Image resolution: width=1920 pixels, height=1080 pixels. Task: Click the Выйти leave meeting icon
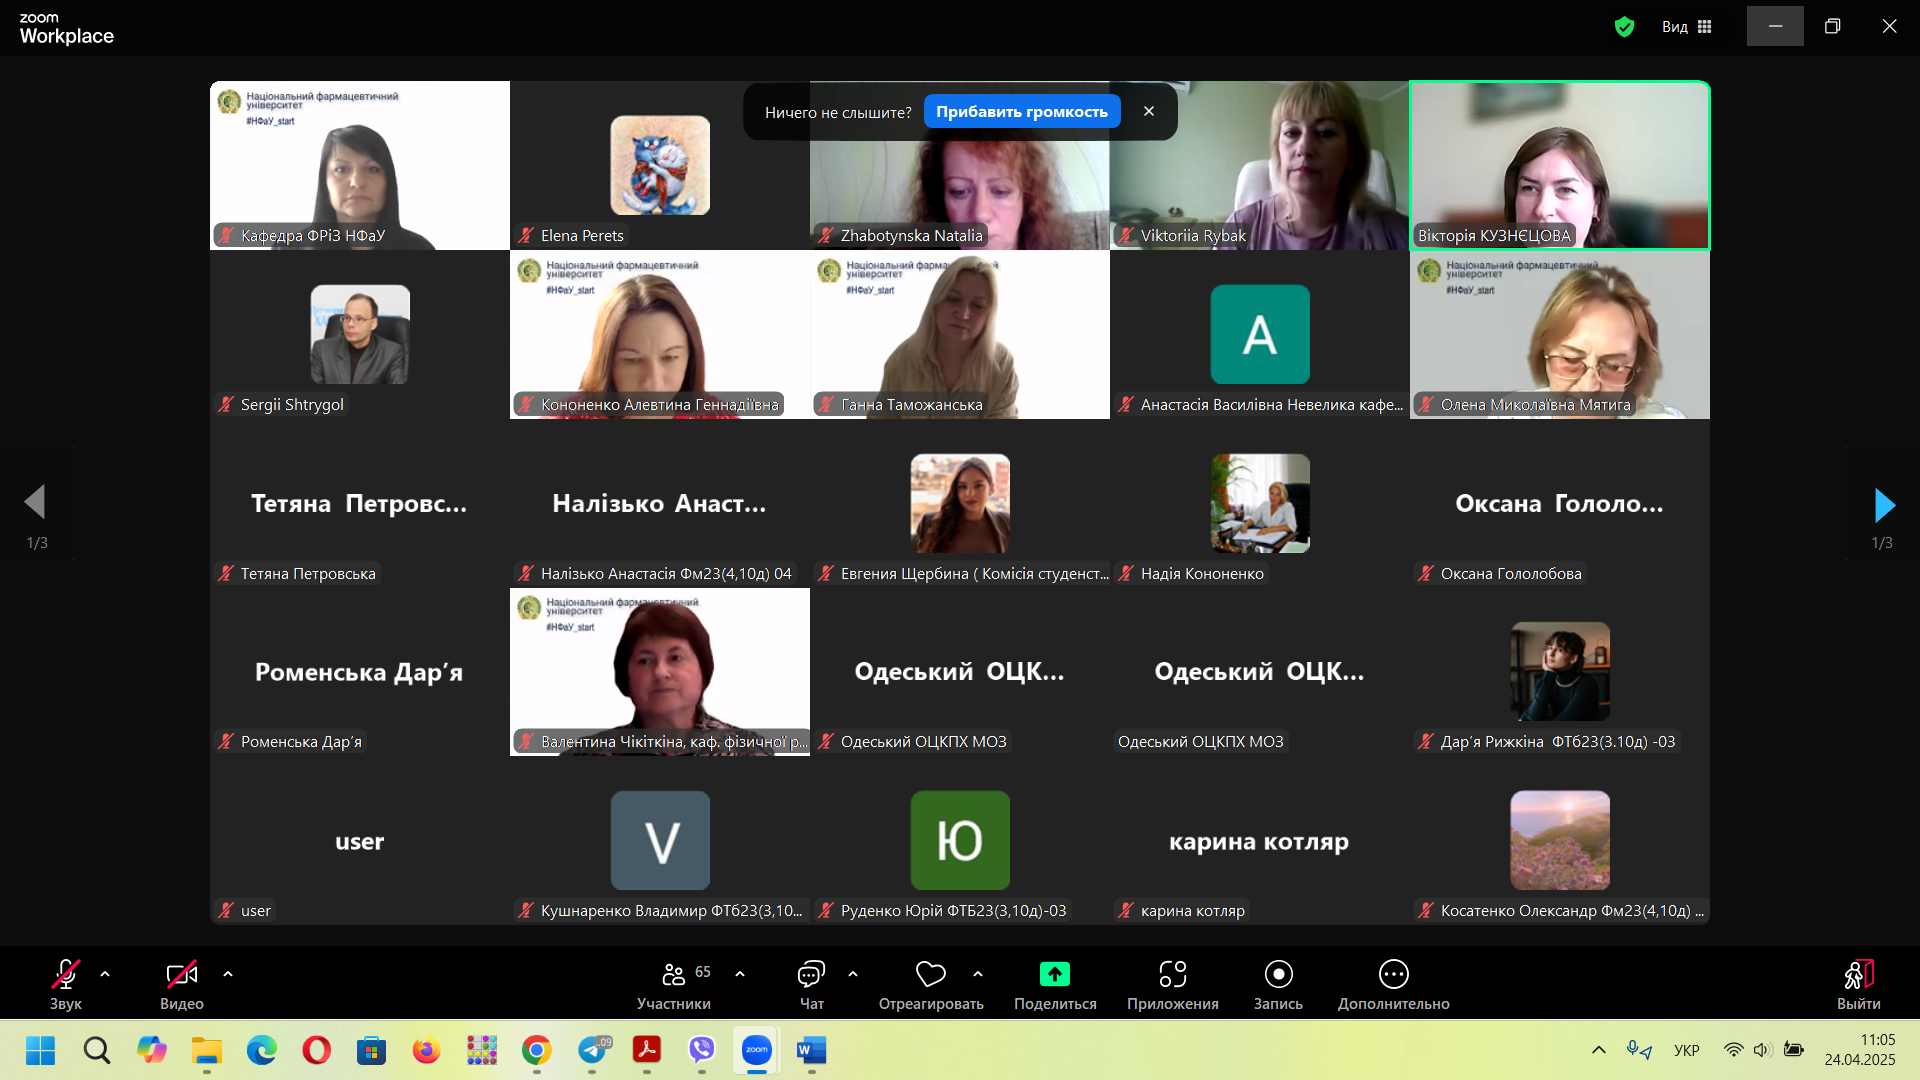click(x=1859, y=974)
